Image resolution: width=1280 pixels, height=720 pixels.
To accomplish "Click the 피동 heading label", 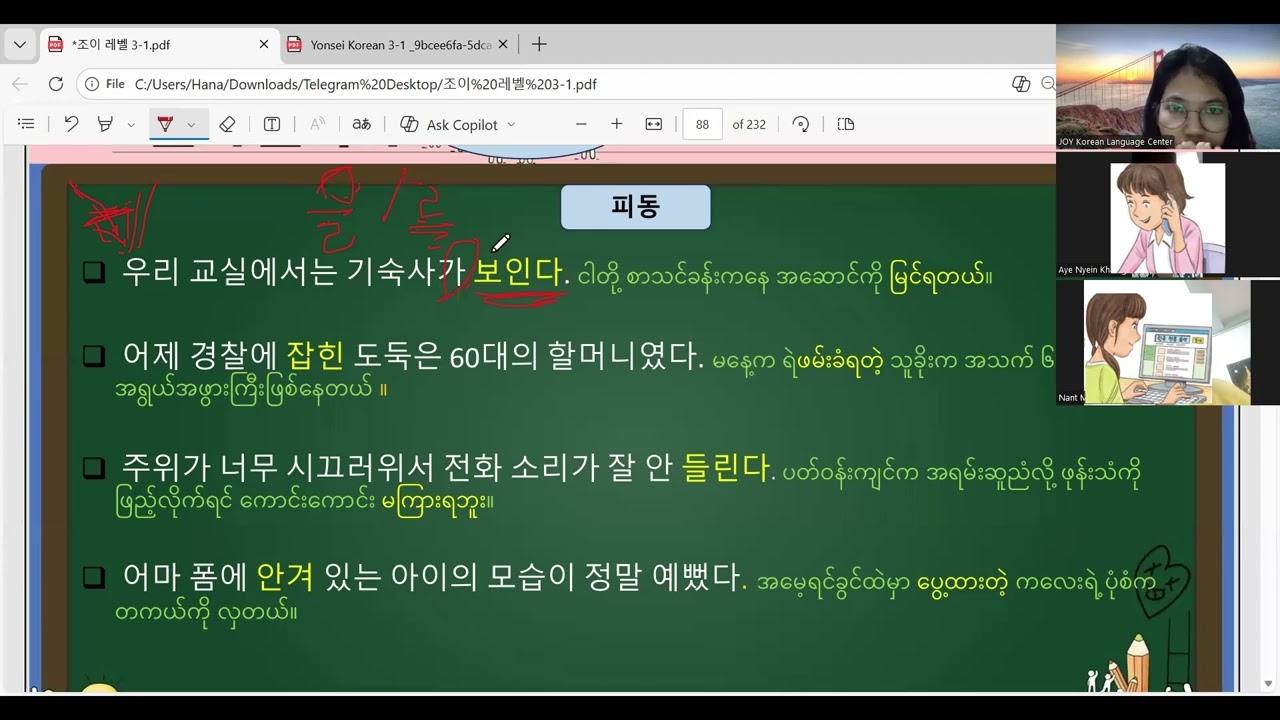I will click(x=636, y=207).
